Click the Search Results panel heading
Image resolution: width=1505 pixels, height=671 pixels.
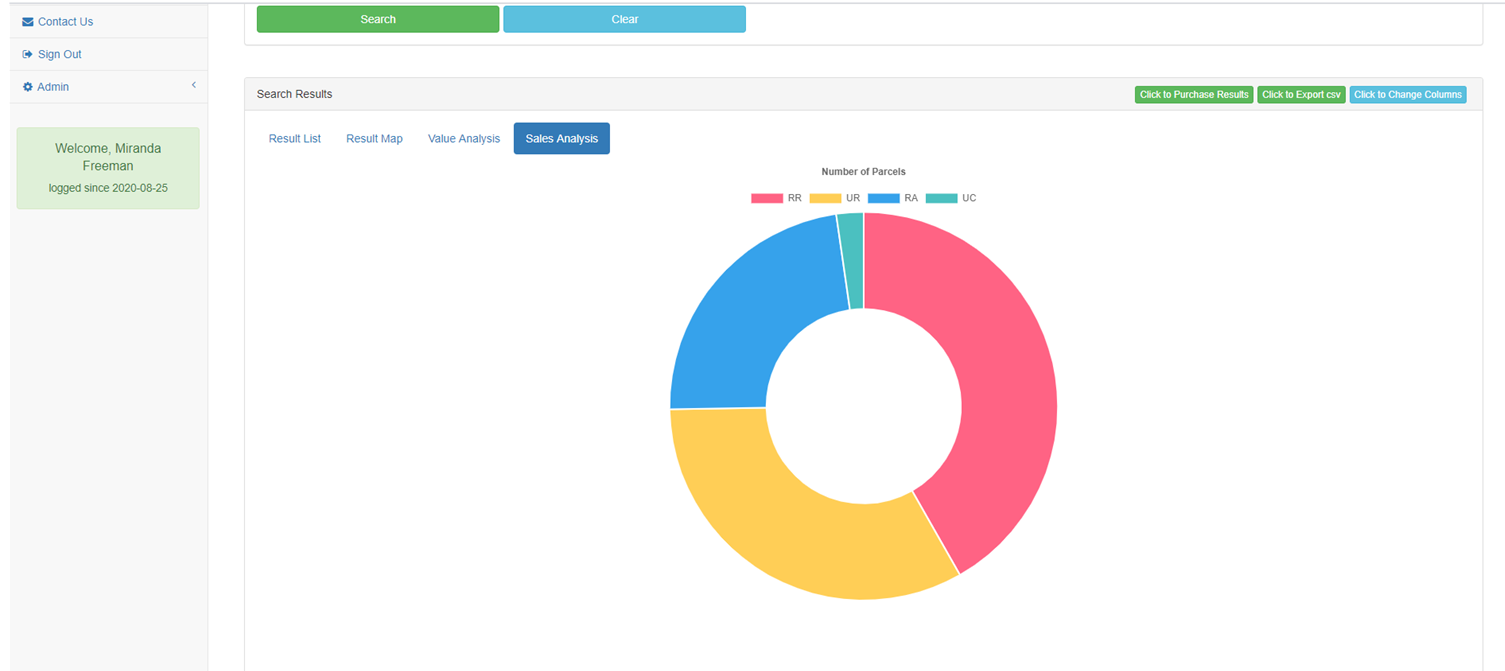click(294, 94)
